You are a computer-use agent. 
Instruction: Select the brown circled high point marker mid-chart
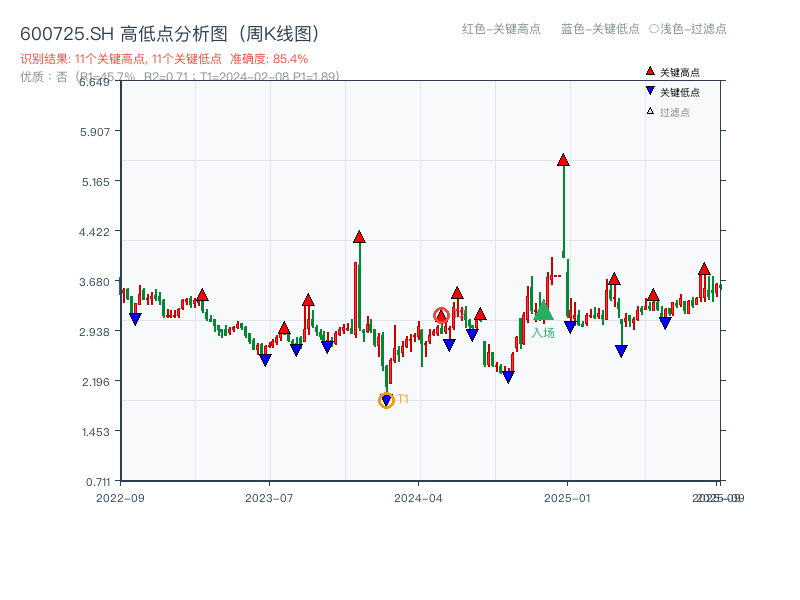coord(440,314)
